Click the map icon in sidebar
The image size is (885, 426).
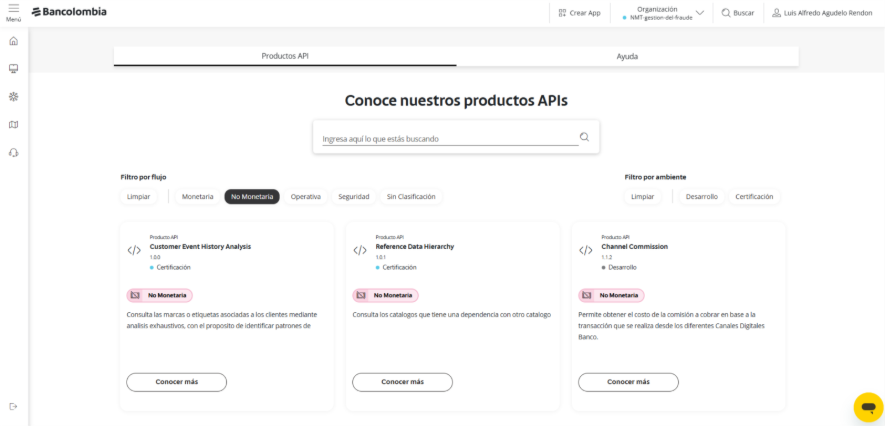(13, 125)
